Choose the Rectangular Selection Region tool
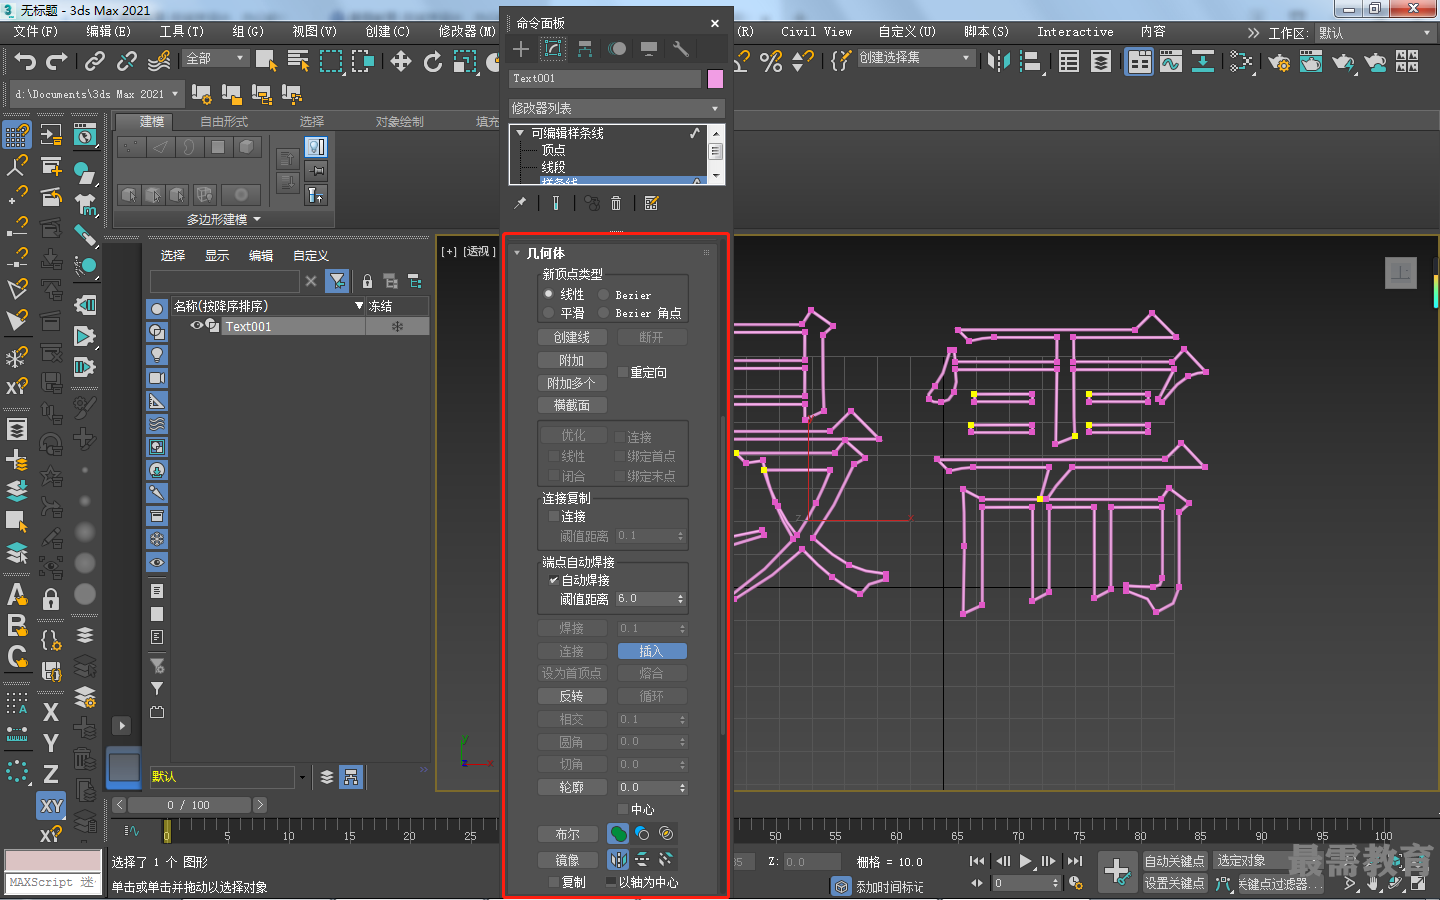This screenshot has width=1440, height=900. click(330, 61)
